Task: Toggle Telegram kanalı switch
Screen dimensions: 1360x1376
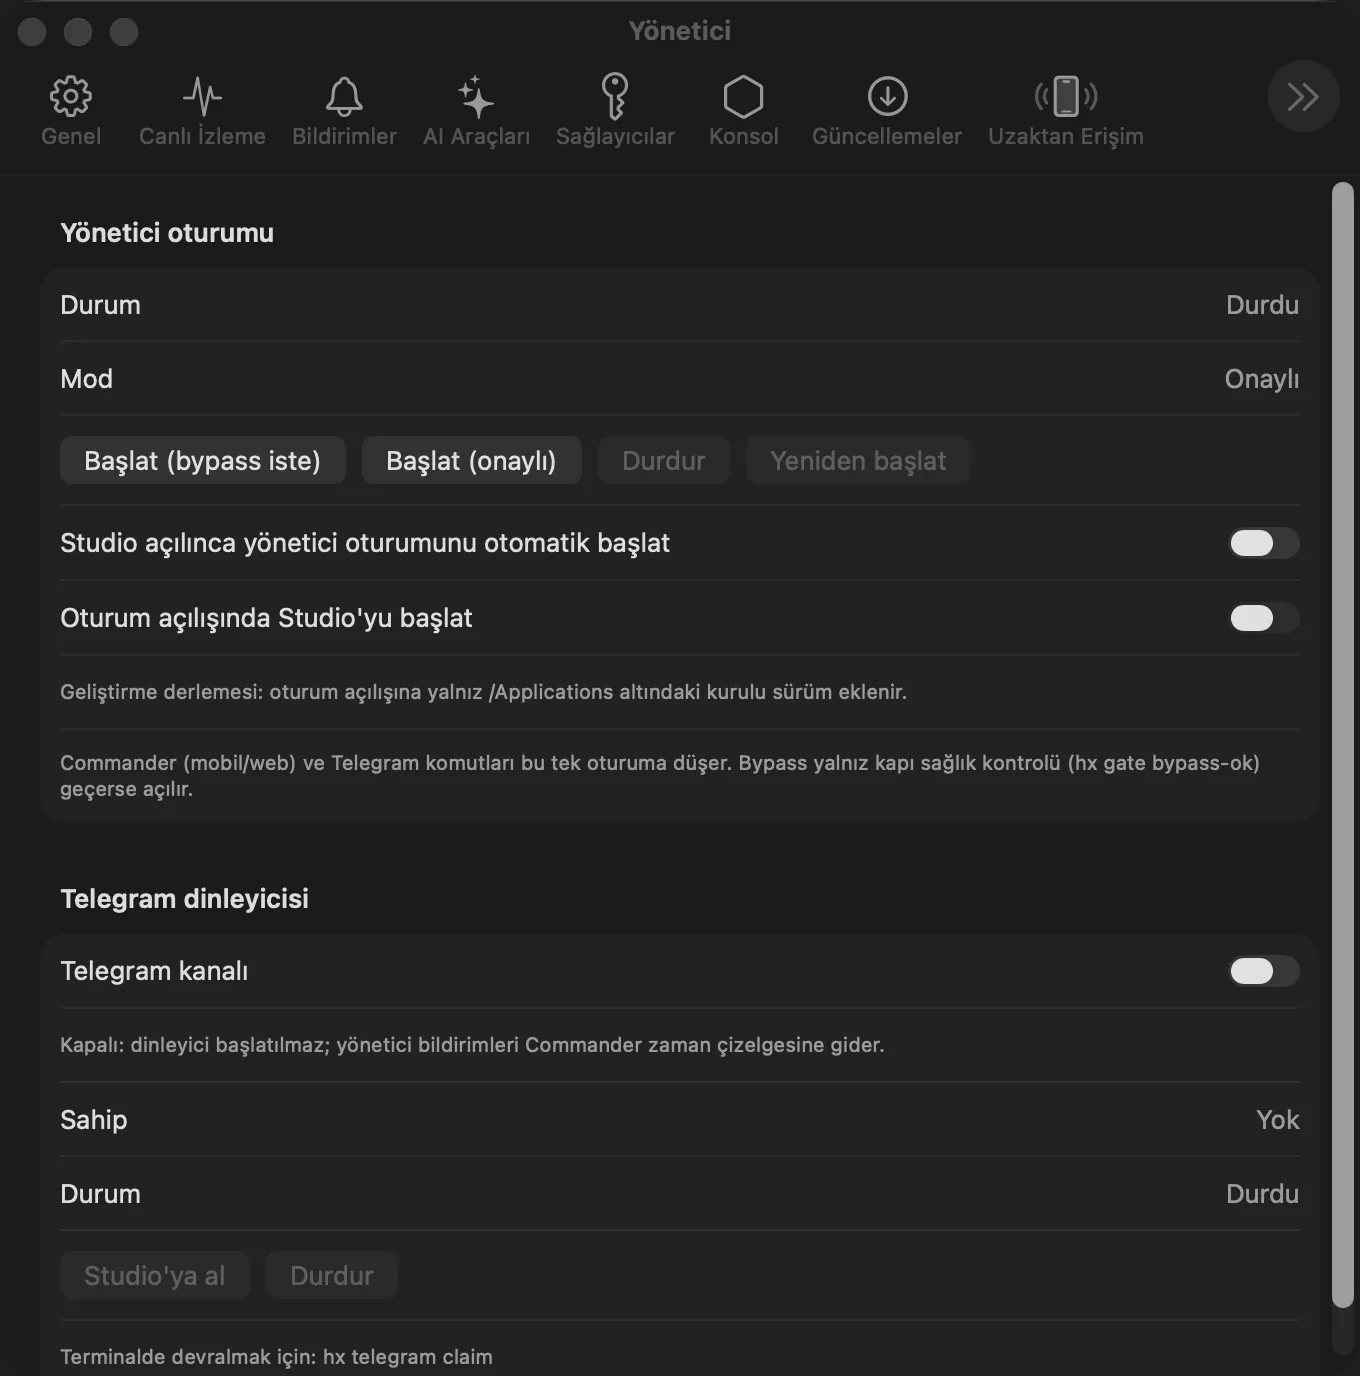Action: pyautogui.click(x=1264, y=971)
